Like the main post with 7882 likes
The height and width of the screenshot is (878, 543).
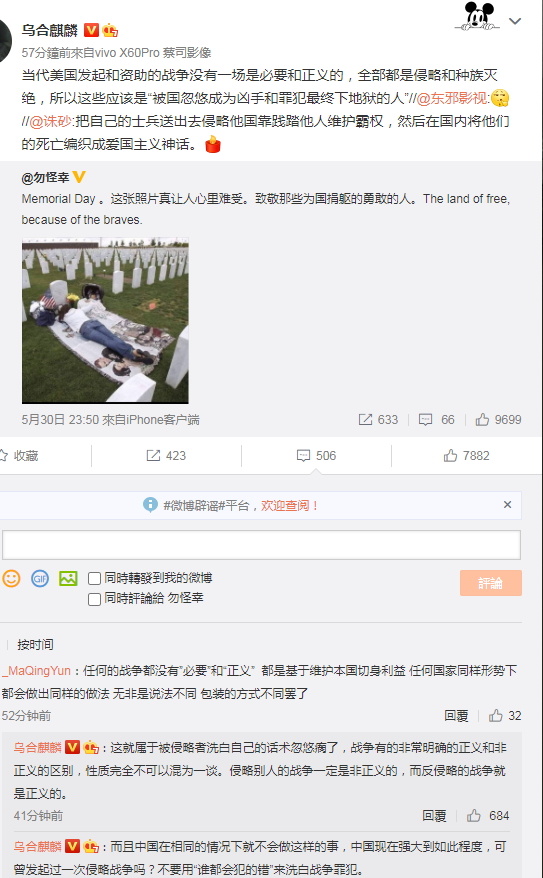466,456
